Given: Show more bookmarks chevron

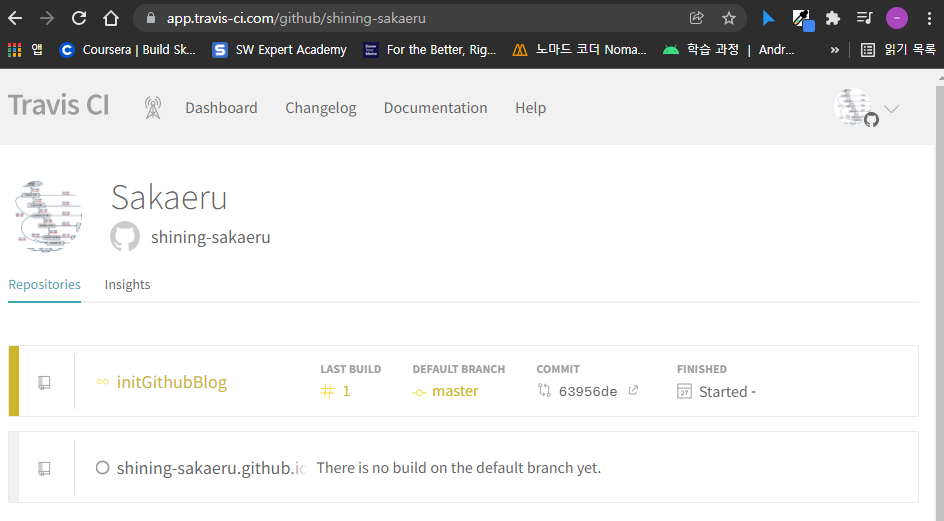Looking at the screenshot, I should 834,50.
